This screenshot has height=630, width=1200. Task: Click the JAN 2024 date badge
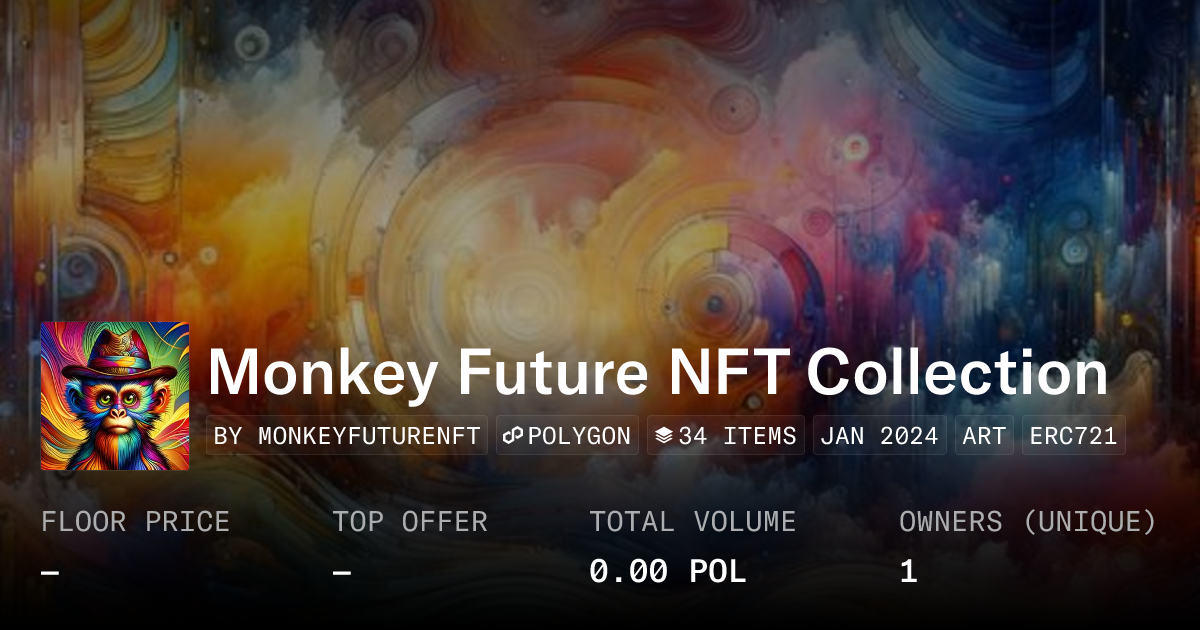click(880, 436)
